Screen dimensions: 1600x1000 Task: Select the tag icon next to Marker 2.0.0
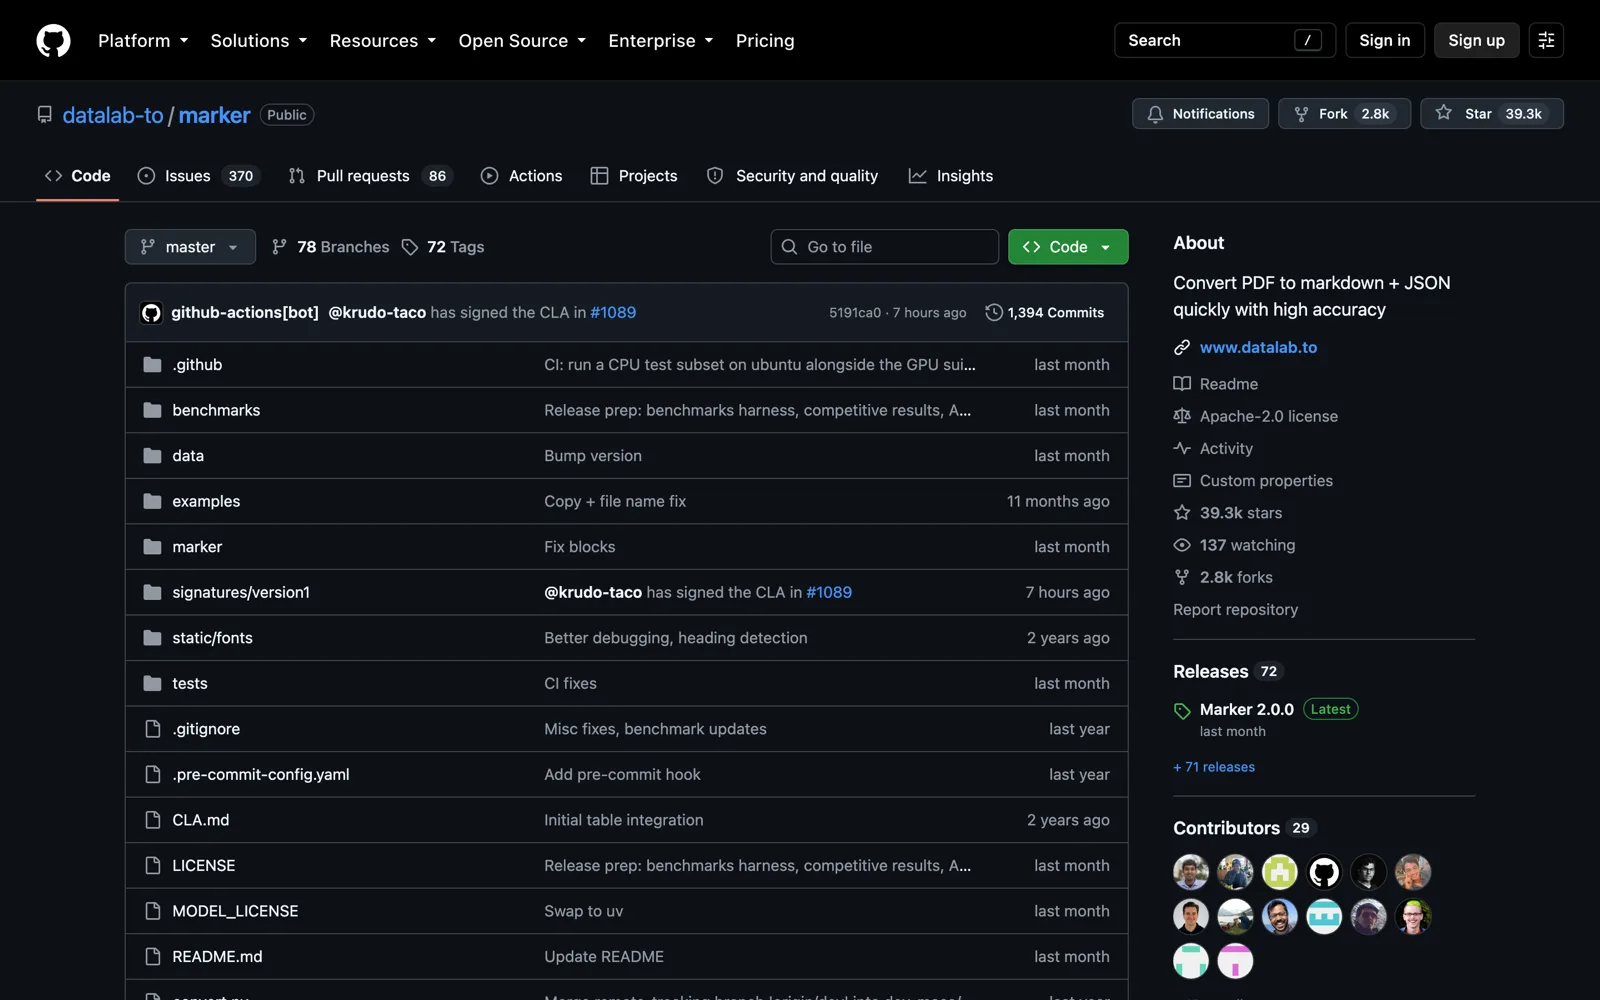[x=1182, y=711]
